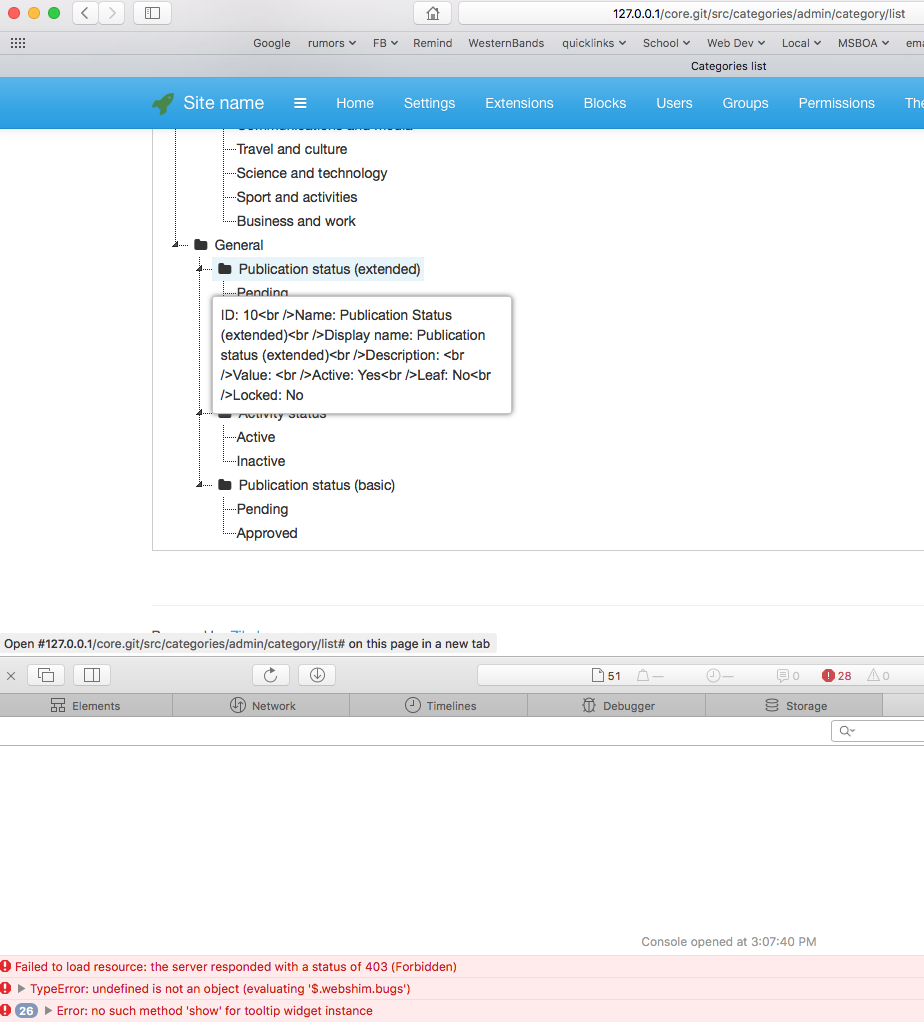Toggle the Safari sidebar button
924x1028 pixels.
click(152, 13)
